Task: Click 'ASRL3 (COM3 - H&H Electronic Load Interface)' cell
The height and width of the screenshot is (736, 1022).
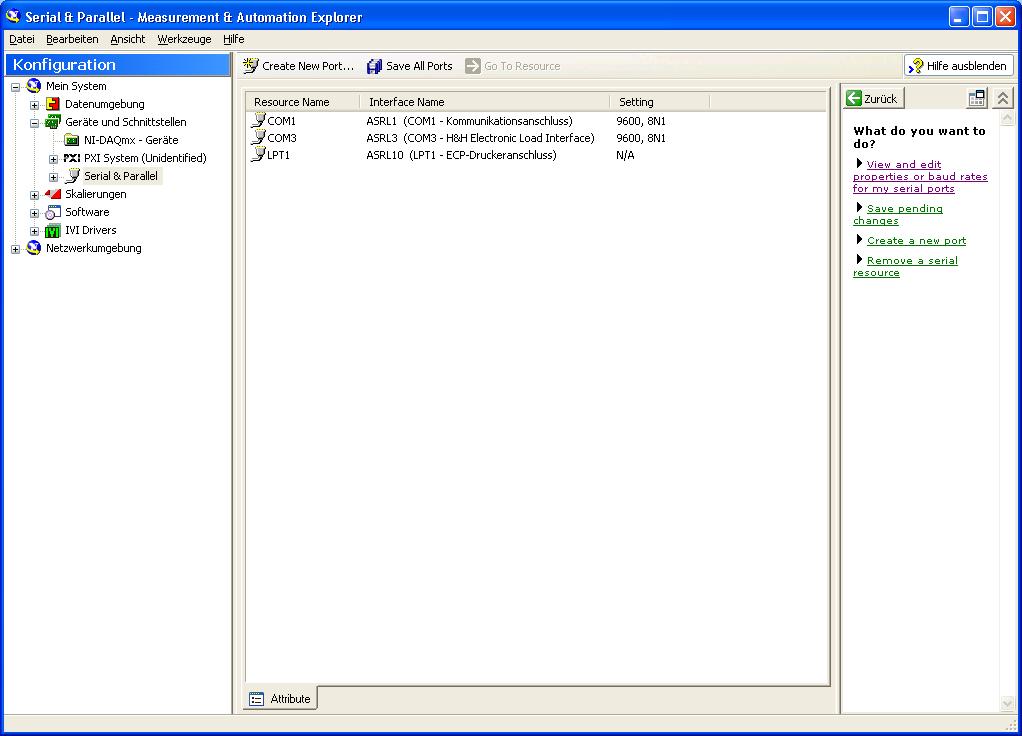Action: [x=480, y=138]
